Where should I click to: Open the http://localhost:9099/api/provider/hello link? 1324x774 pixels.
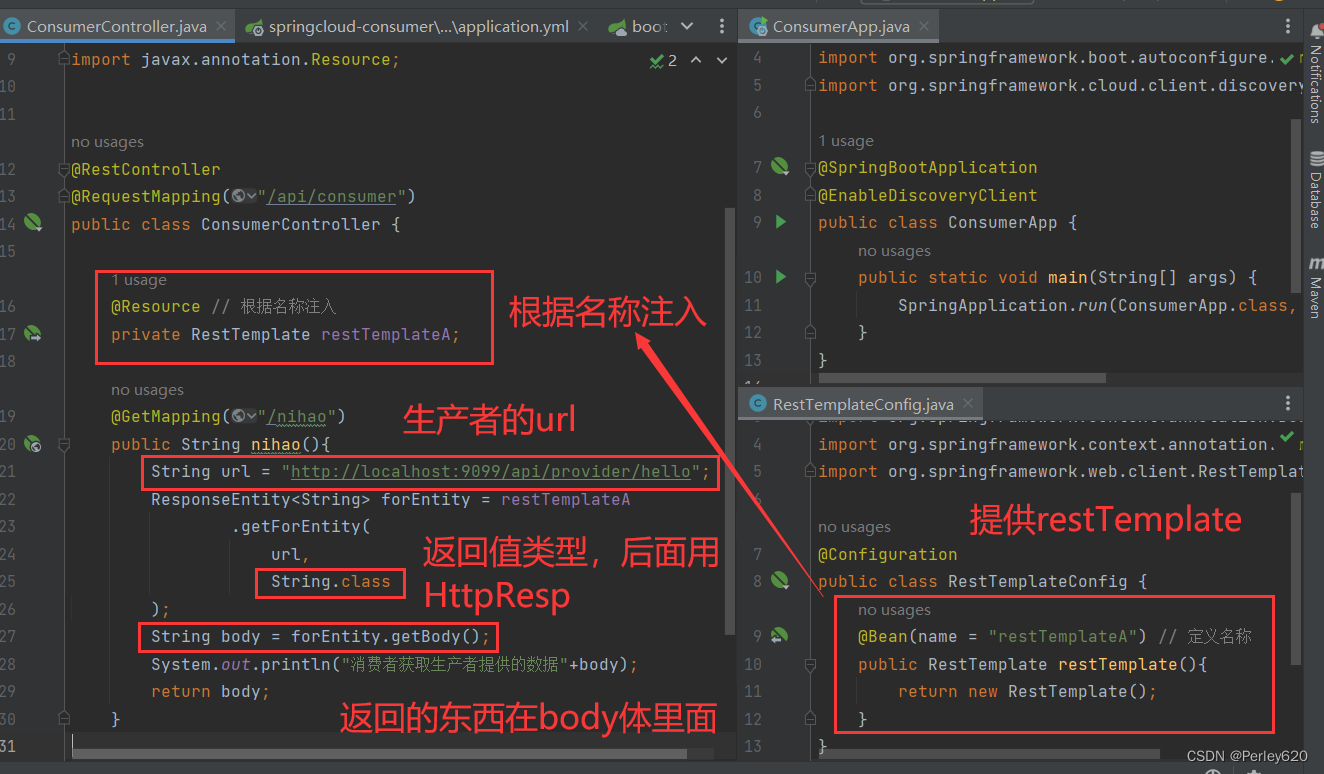pos(491,471)
